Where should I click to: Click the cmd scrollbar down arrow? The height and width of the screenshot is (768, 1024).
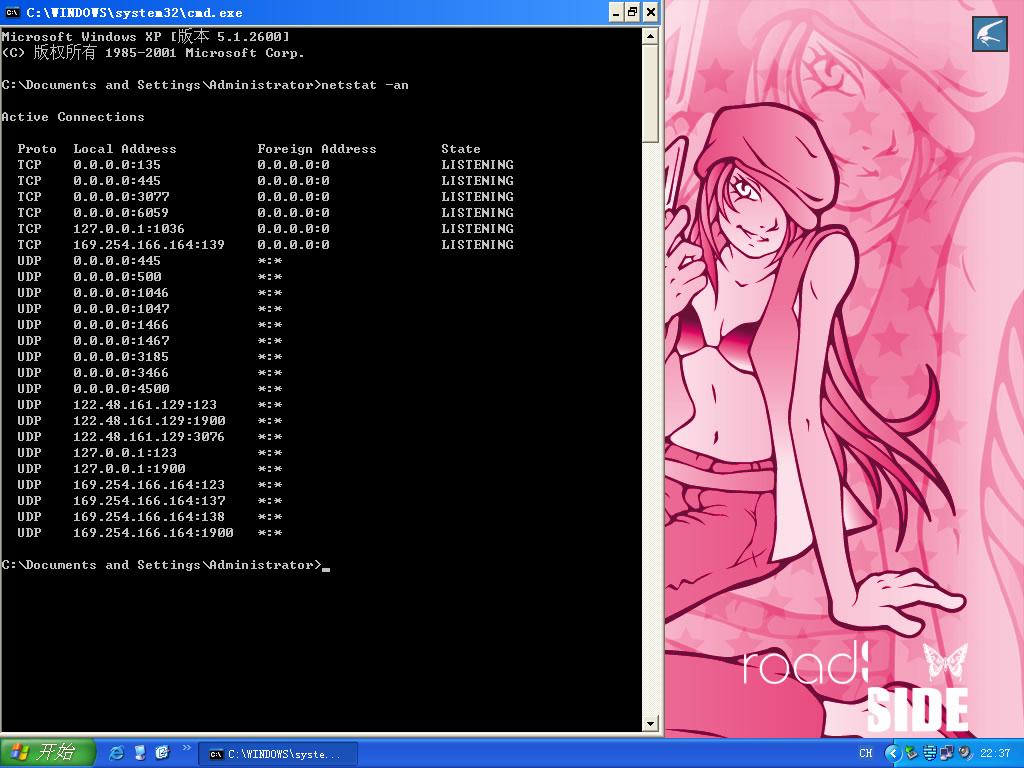(650, 723)
